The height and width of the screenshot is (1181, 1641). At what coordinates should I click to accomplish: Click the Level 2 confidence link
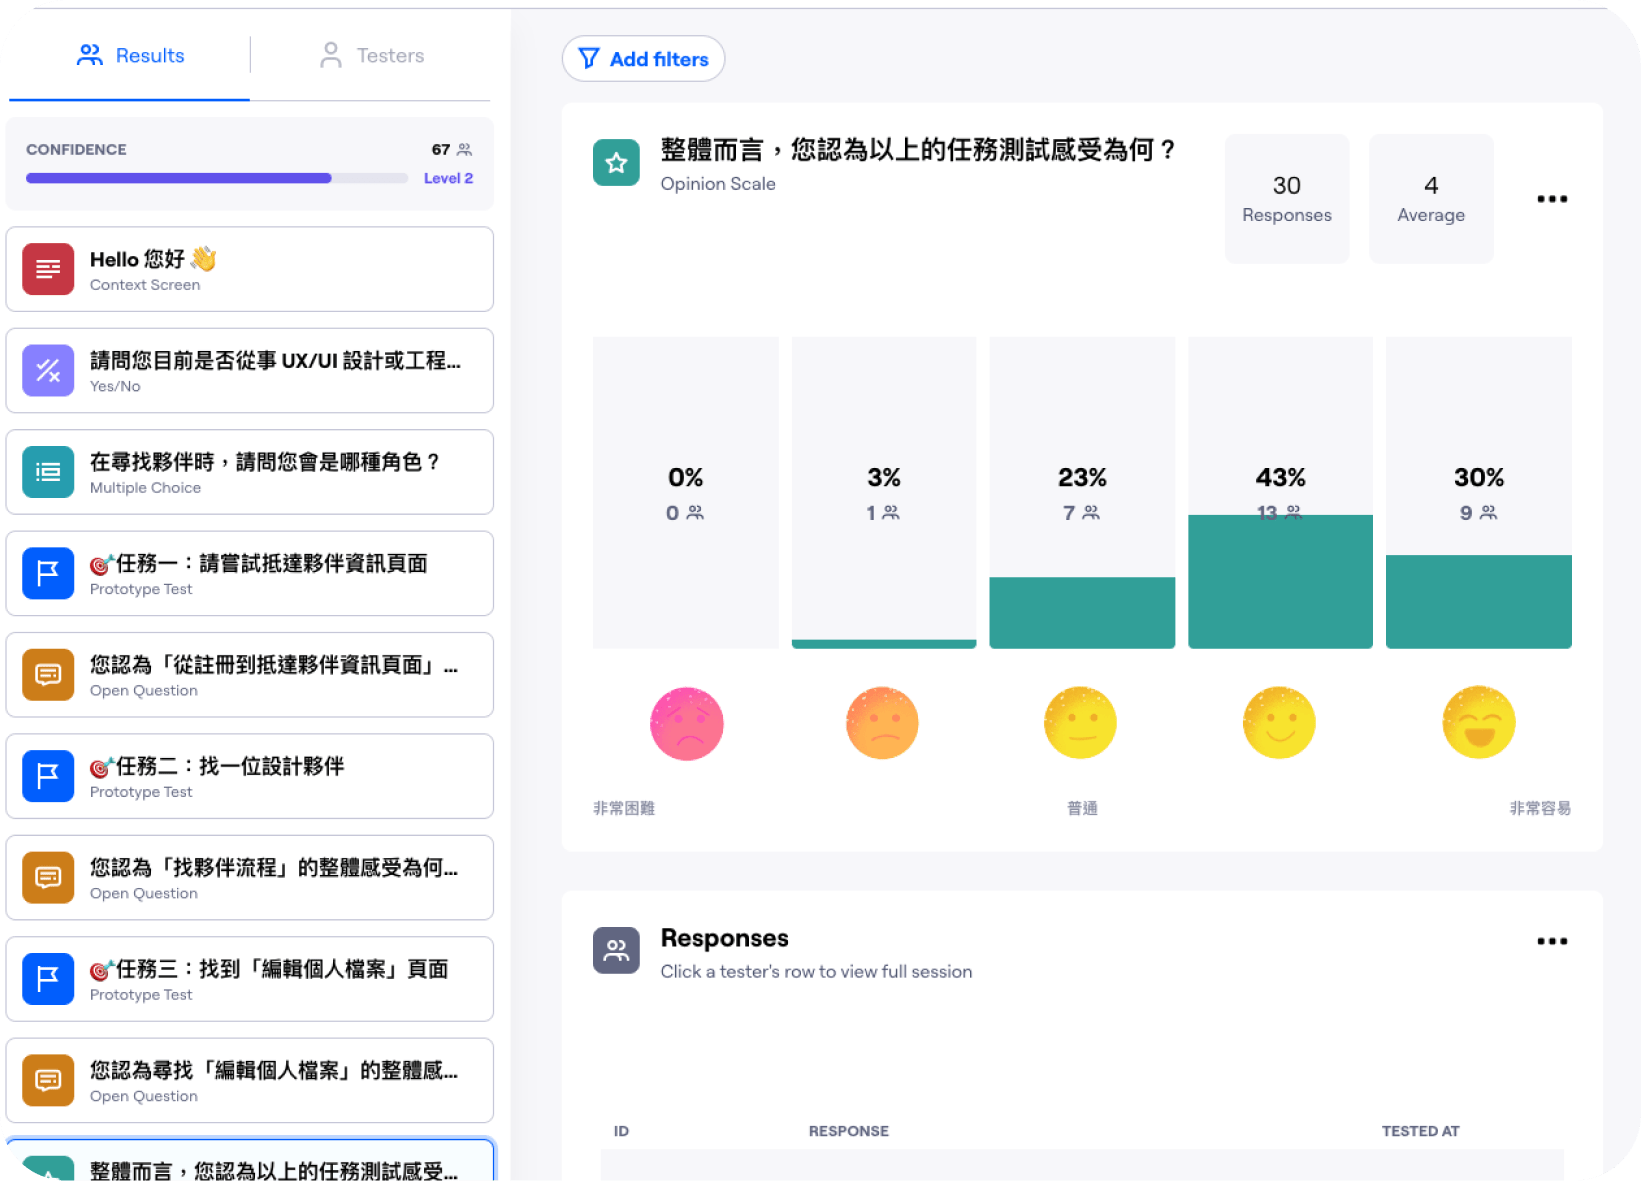(448, 178)
